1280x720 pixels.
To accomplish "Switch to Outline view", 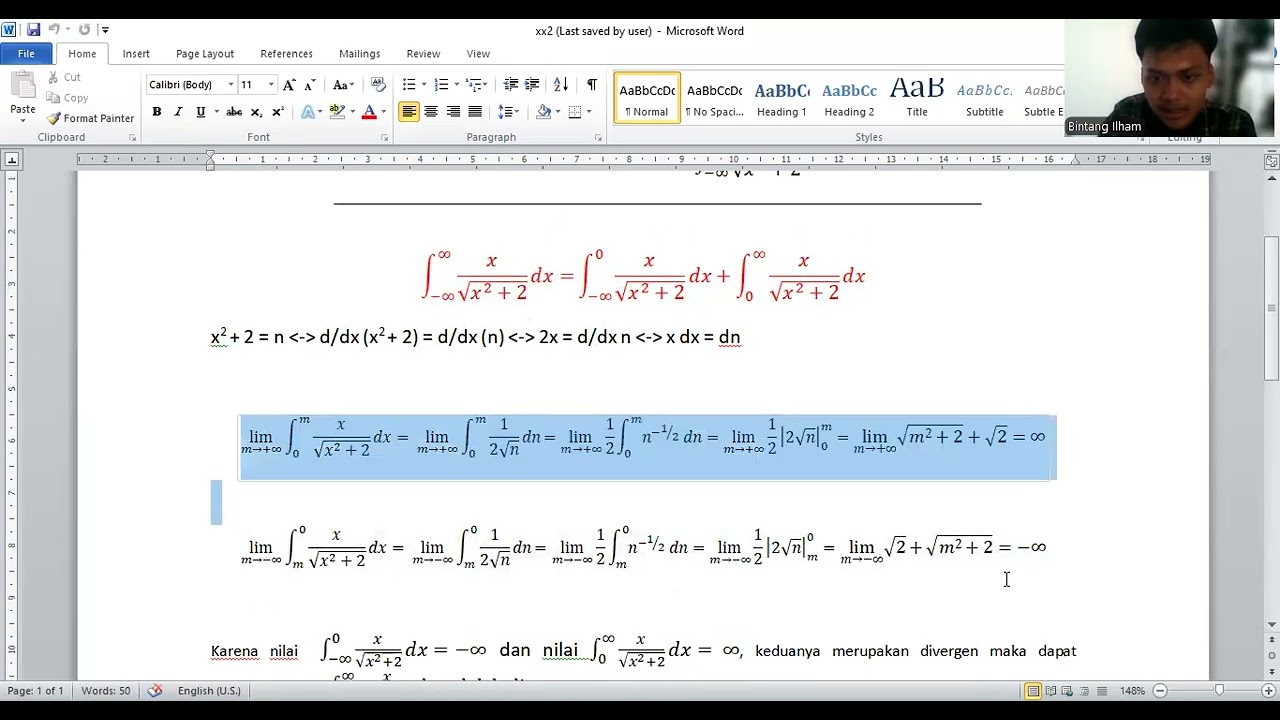I will [x=1084, y=691].
